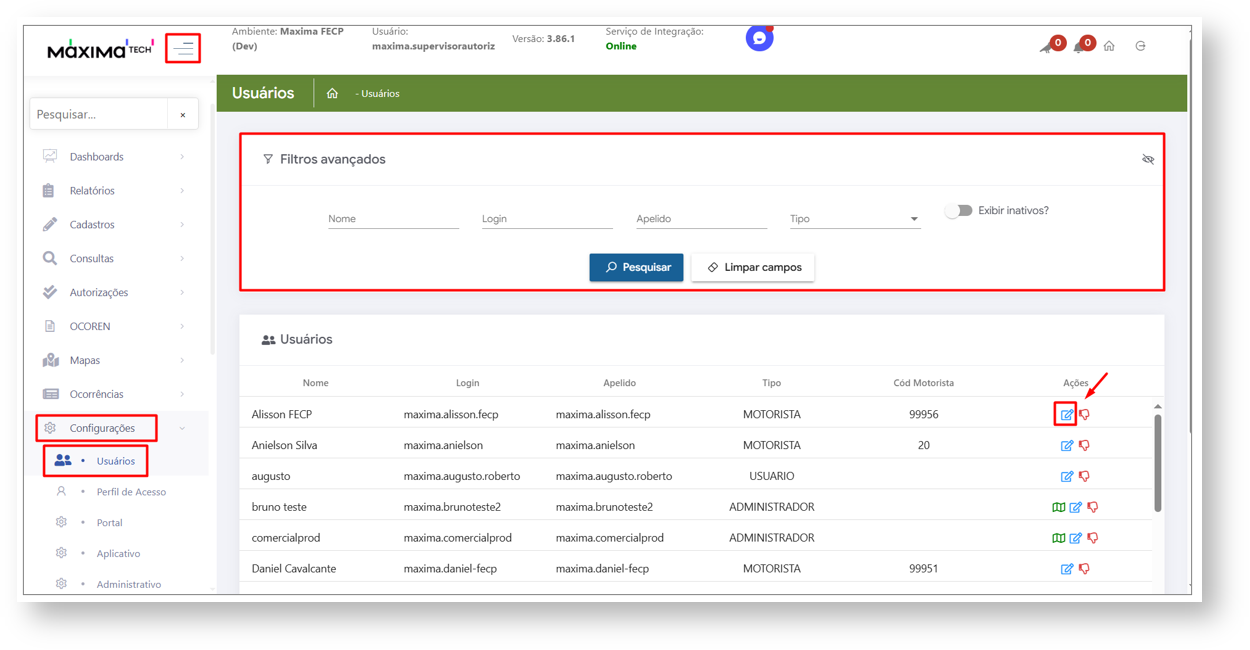Viewport: 1250px width, 650px height.
Task: Open Perfil de Acesso submenu item
Action: tap(130, 492)
